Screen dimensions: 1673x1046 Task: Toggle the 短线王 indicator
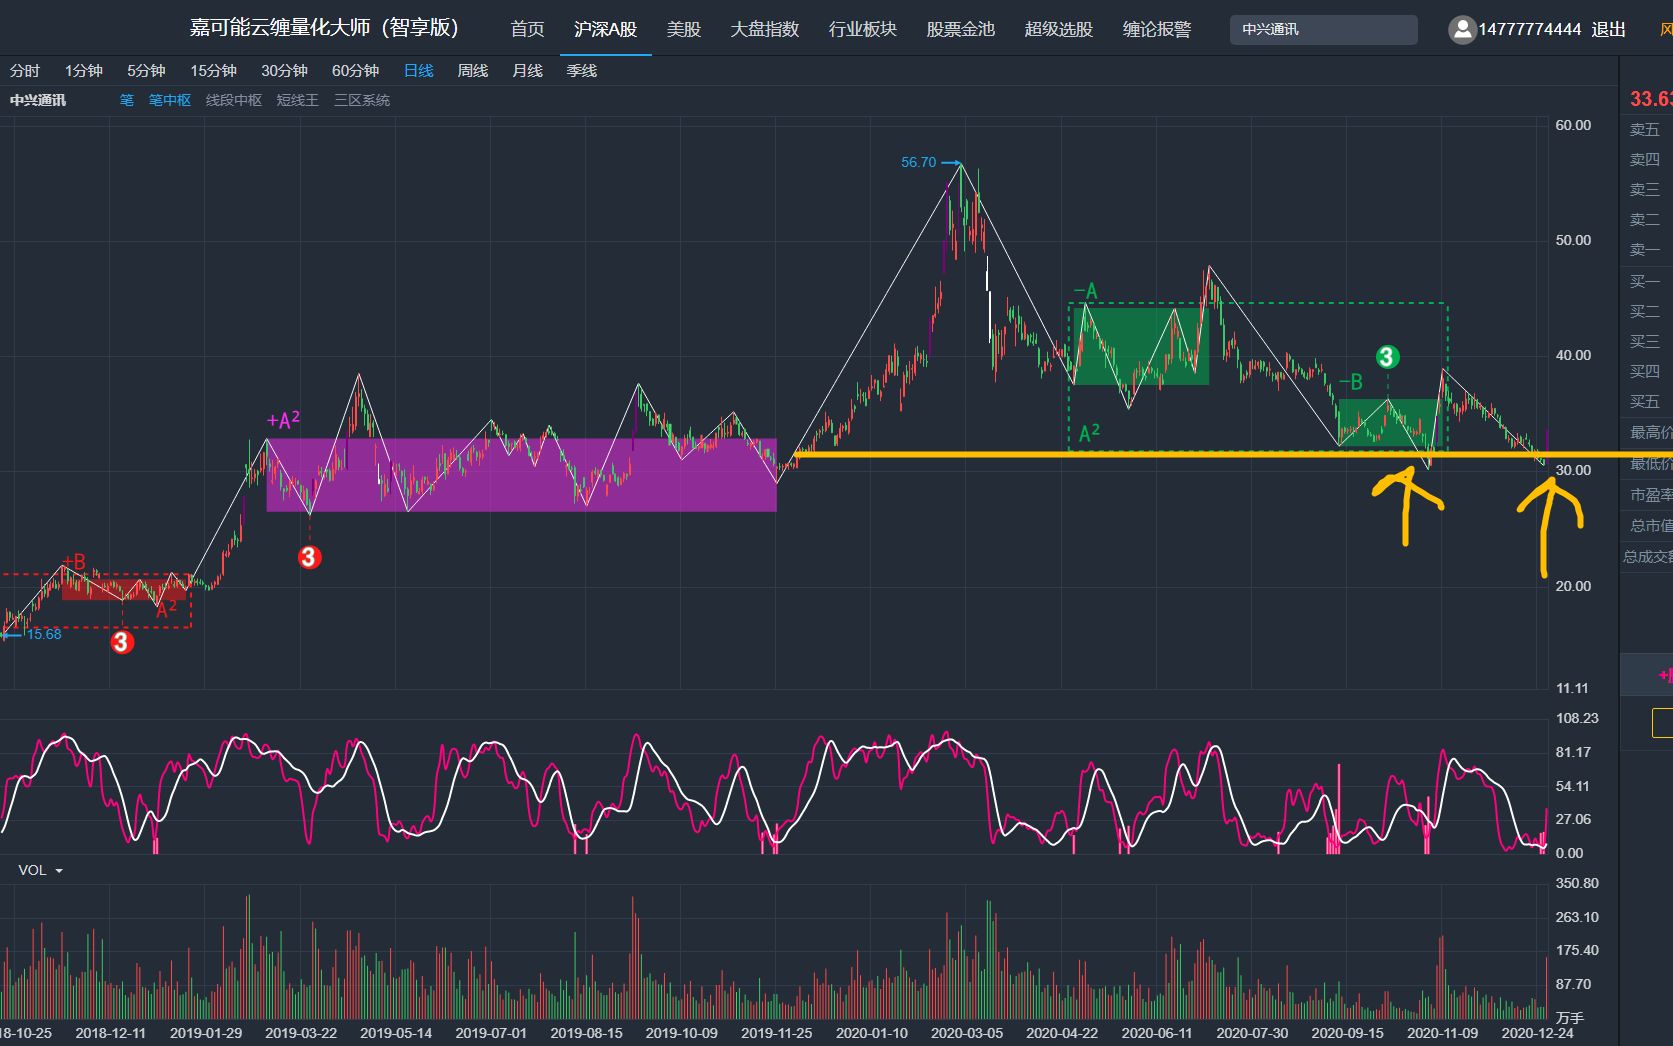298,100
